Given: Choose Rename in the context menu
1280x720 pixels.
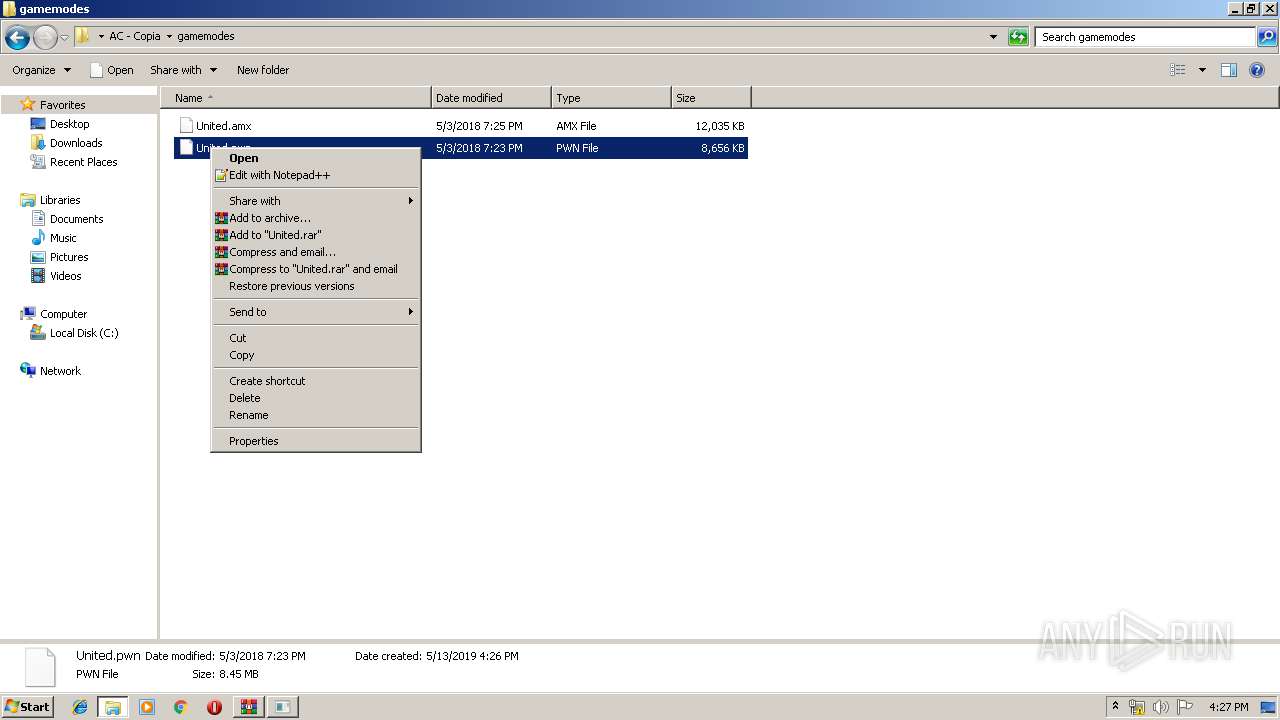Looking at the screenshot, I should tap(316, 415).
